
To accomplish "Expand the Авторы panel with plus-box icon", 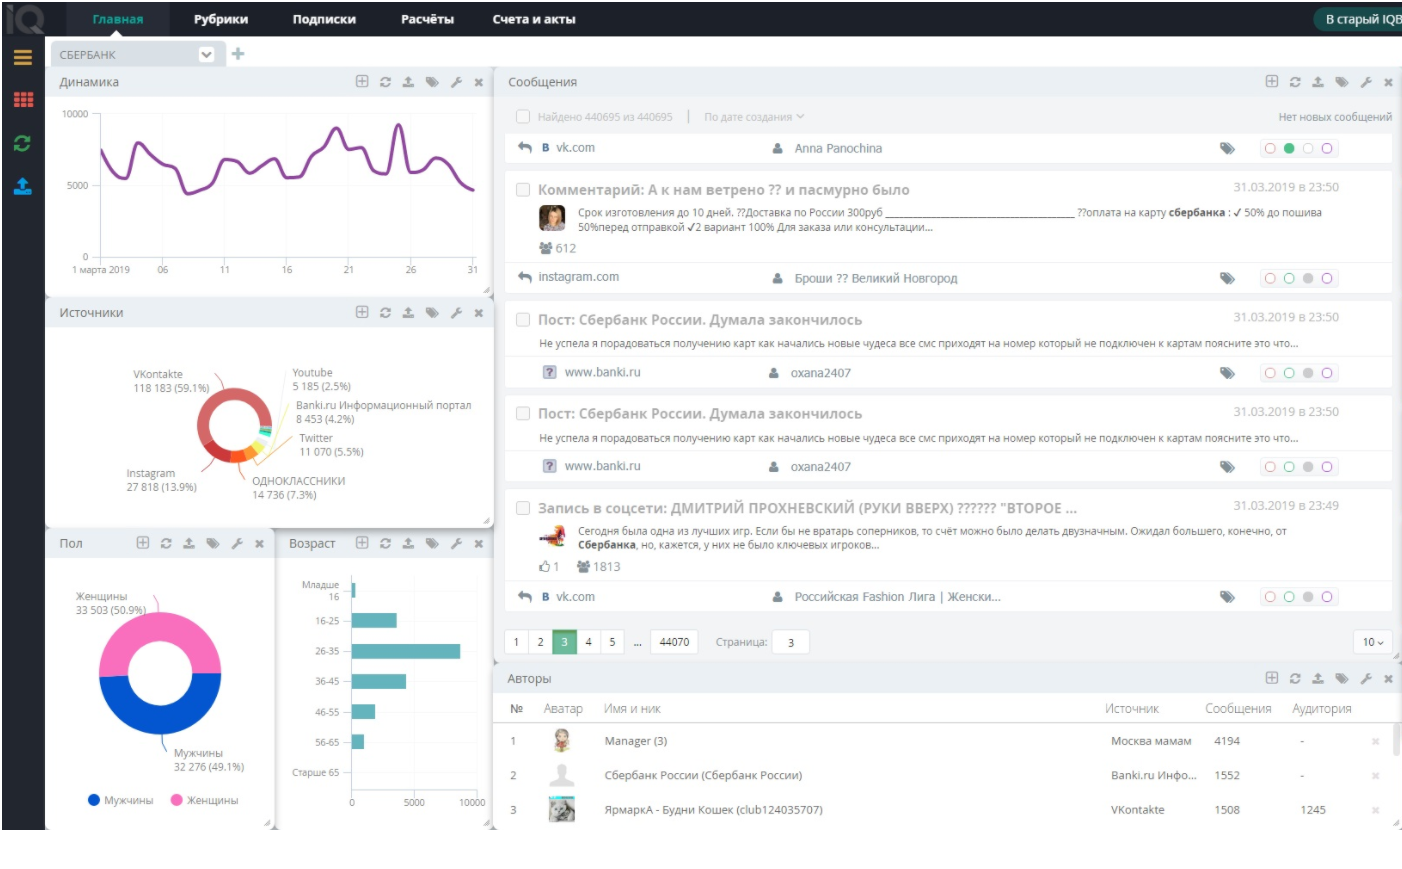I will 1272,678.
